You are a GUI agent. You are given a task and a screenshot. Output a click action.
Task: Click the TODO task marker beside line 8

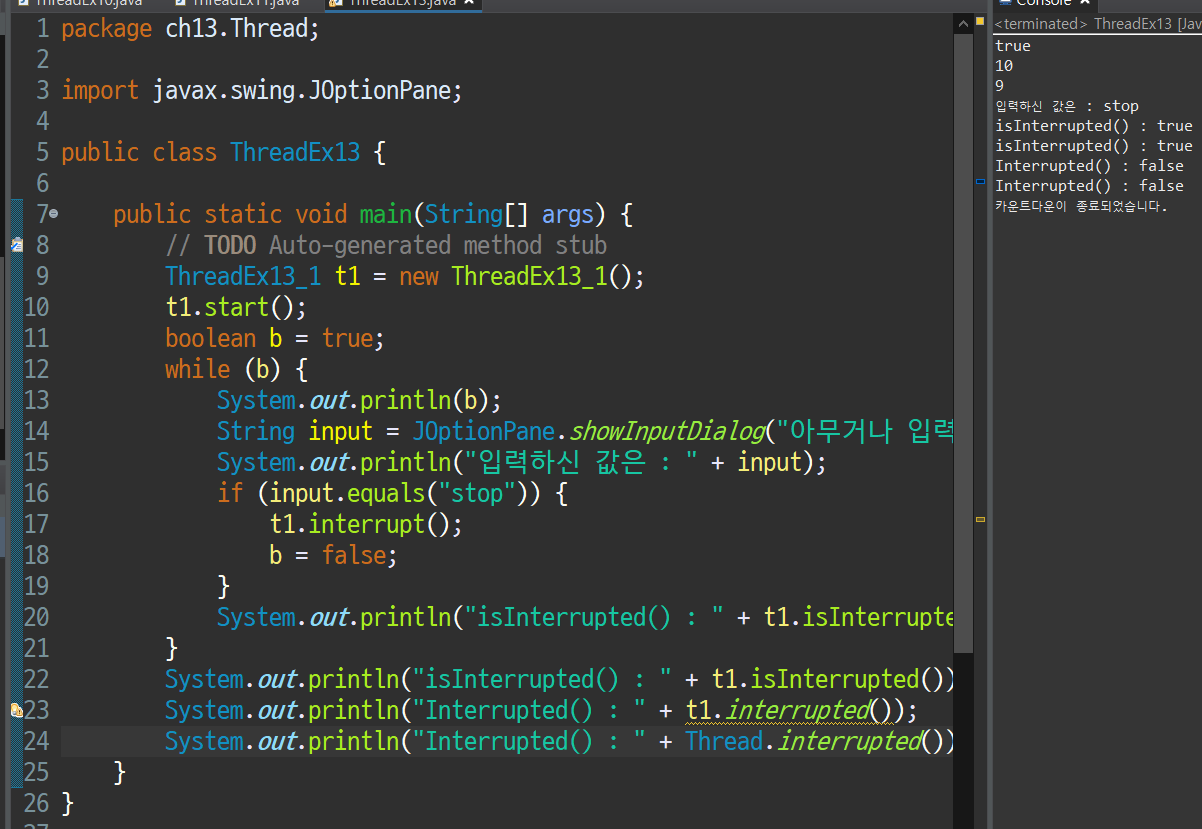pyautogui.click(x=16, y=245)
